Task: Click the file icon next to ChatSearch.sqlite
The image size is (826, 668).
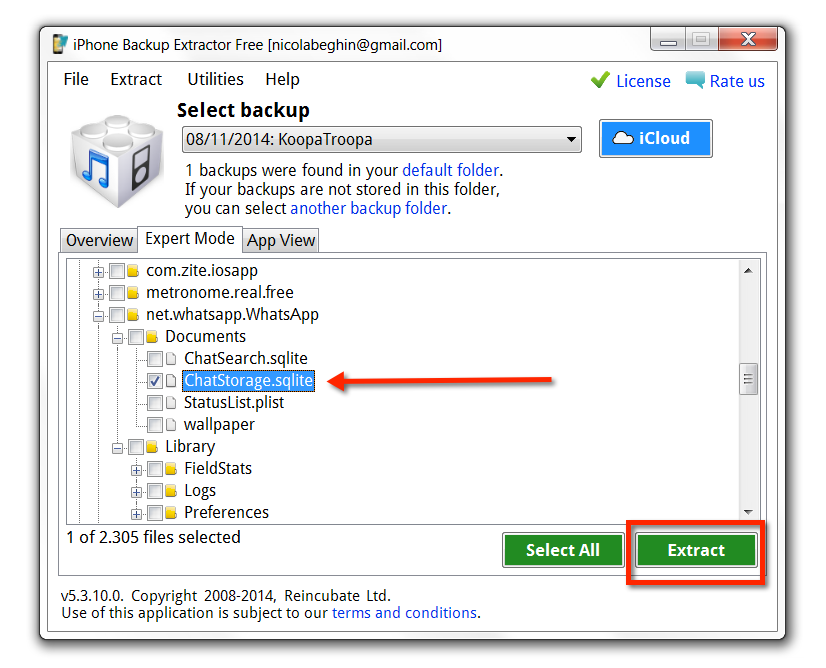Action: [x=171, y=359]
